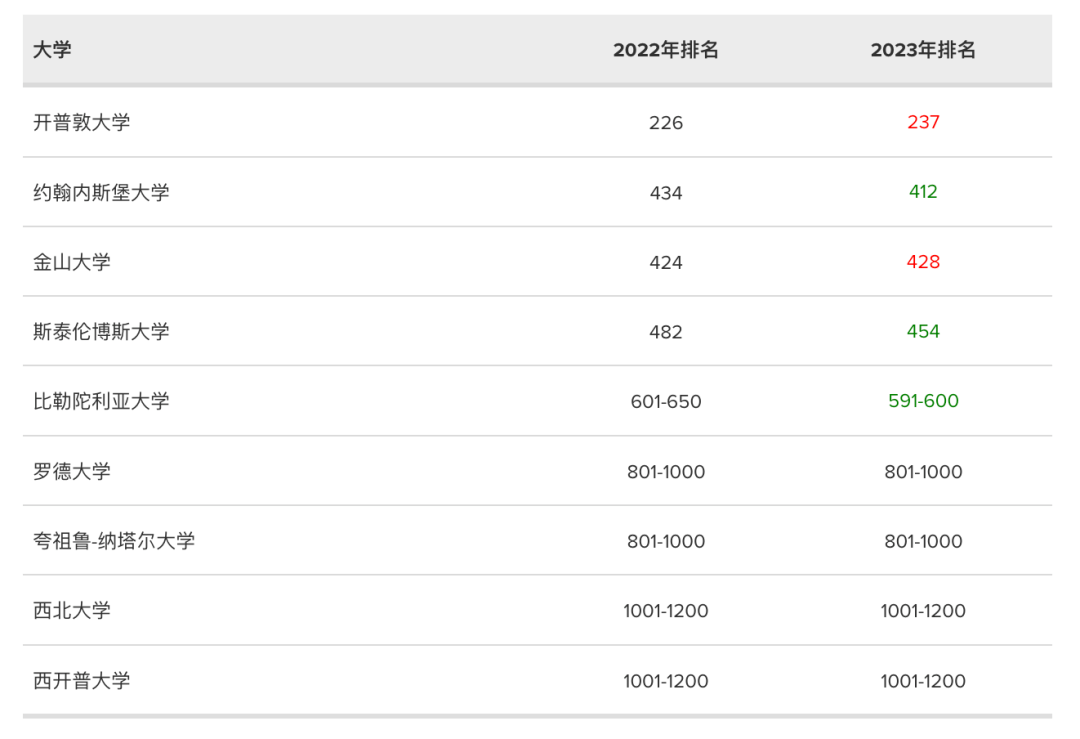
Task: Select 约翰内斯堡大学 in the table
Action: coord(101,192)
